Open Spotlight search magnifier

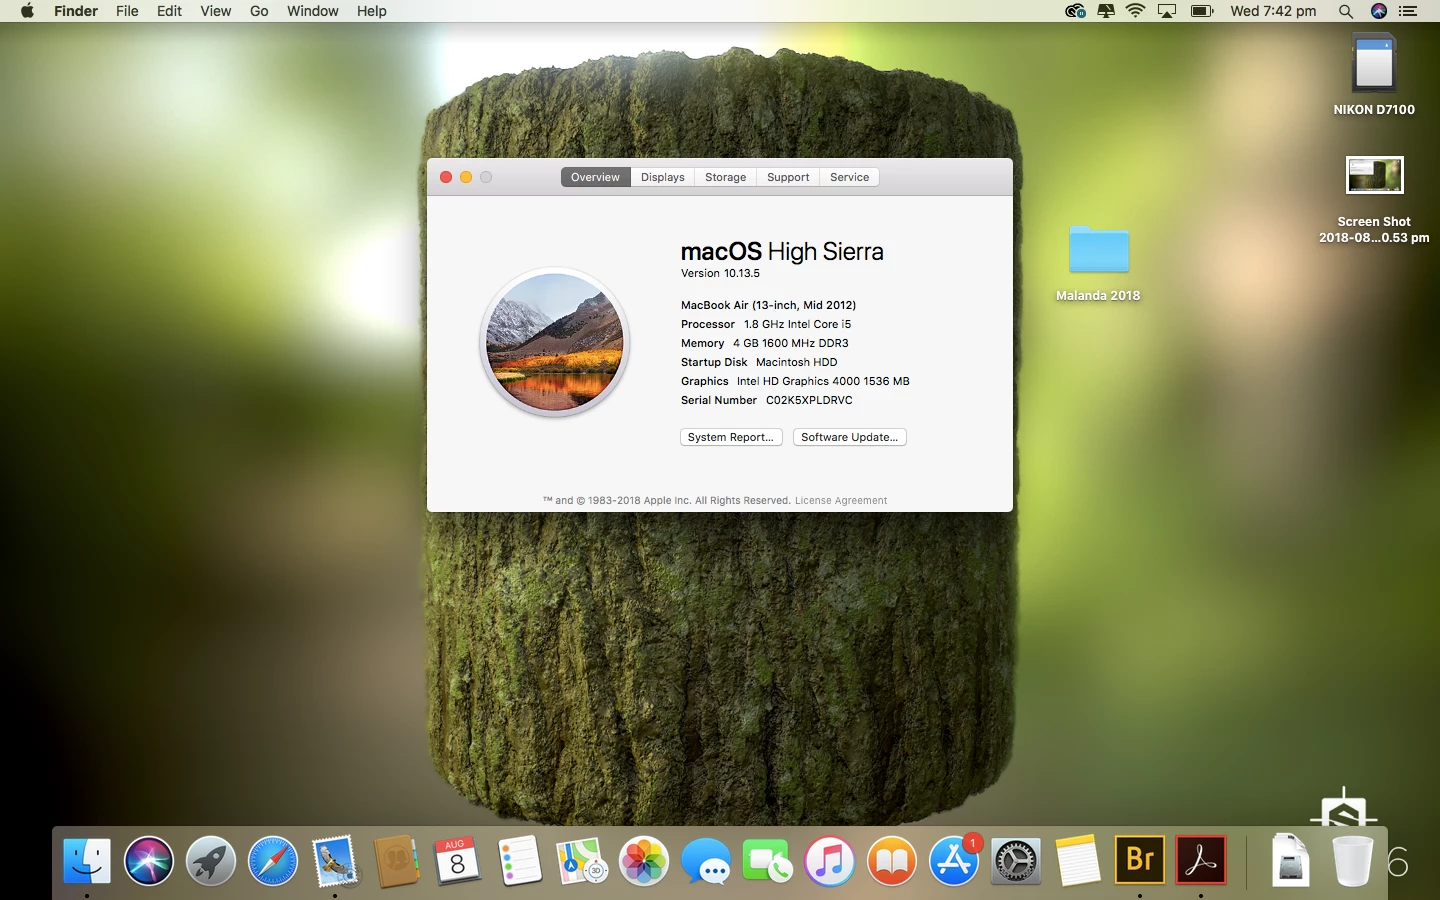(x=1346, y=11)
